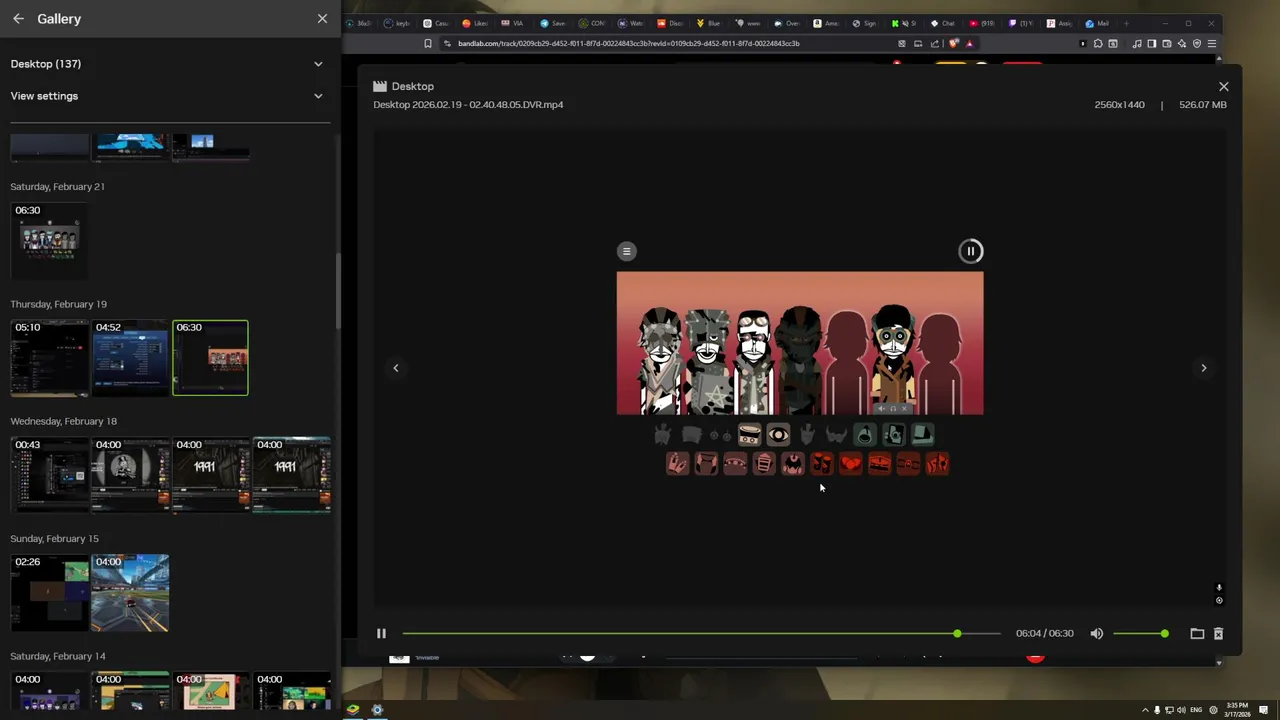Screen dimensions: 1280x720
Task: Click the red heart icon in the video
Action: (x=850, y=464)
